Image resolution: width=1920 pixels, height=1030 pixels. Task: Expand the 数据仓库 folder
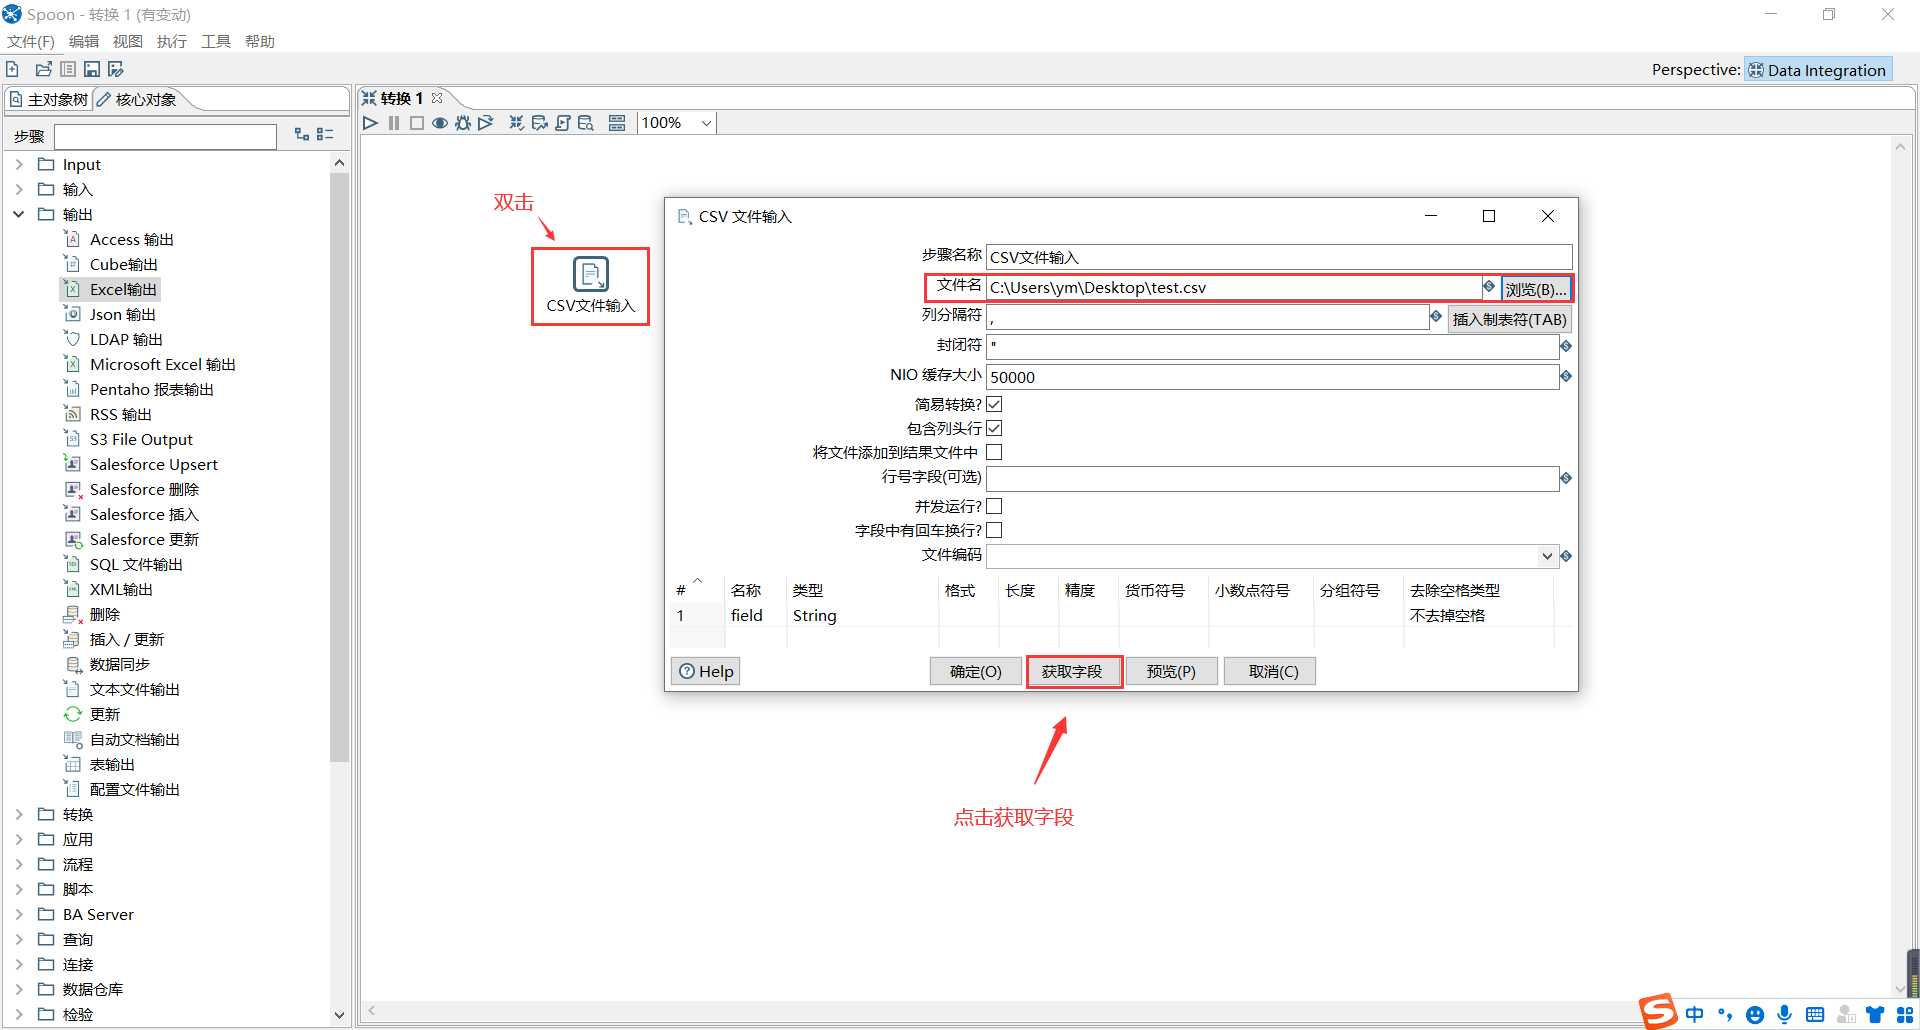(x=19, y=989)
